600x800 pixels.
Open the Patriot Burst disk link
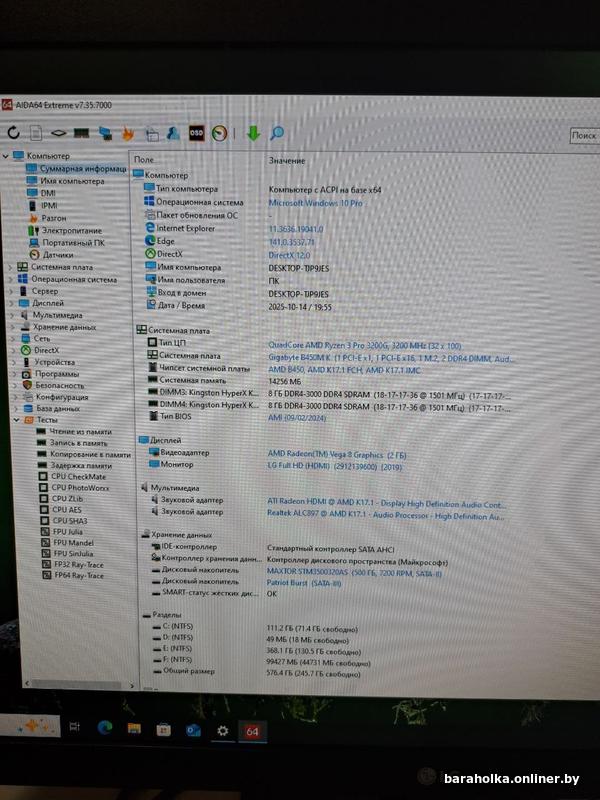tap(304, 582)
